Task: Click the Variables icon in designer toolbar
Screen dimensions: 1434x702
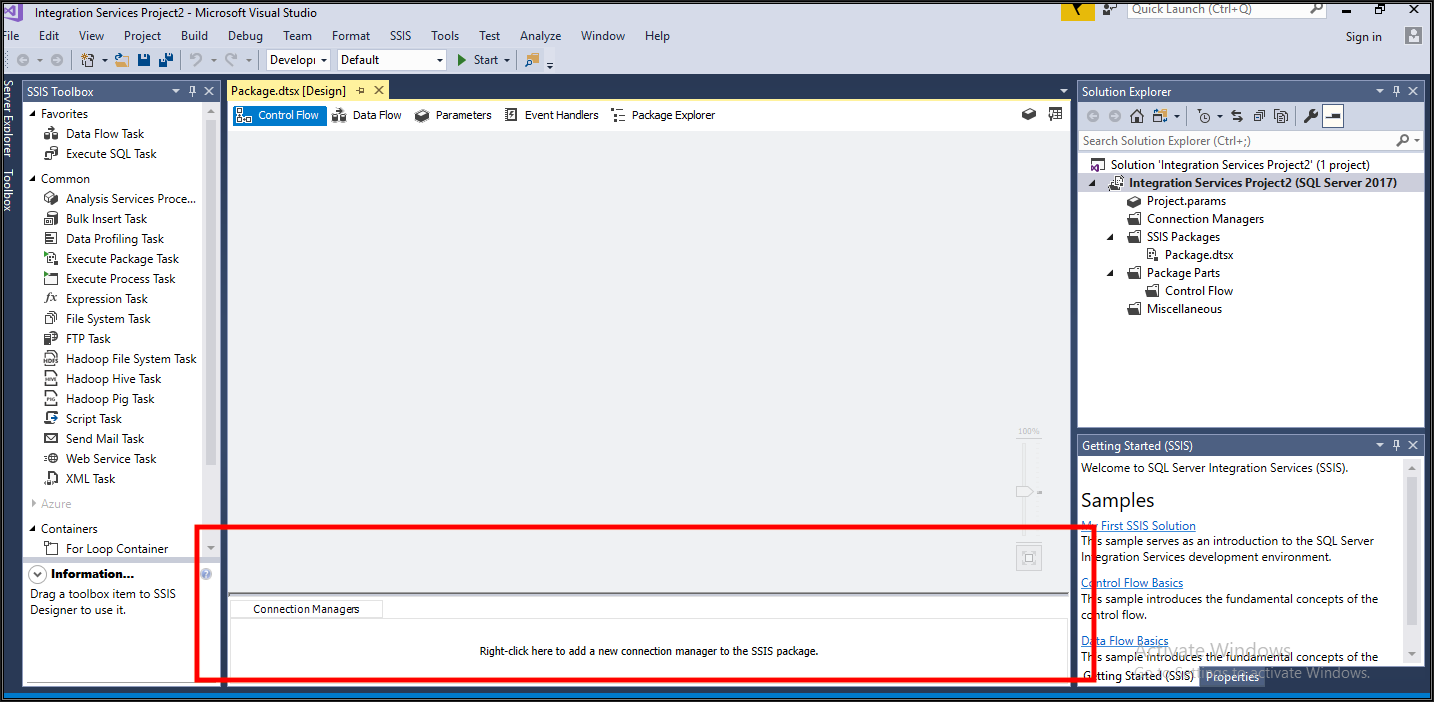Action: tap(1055, 115)
